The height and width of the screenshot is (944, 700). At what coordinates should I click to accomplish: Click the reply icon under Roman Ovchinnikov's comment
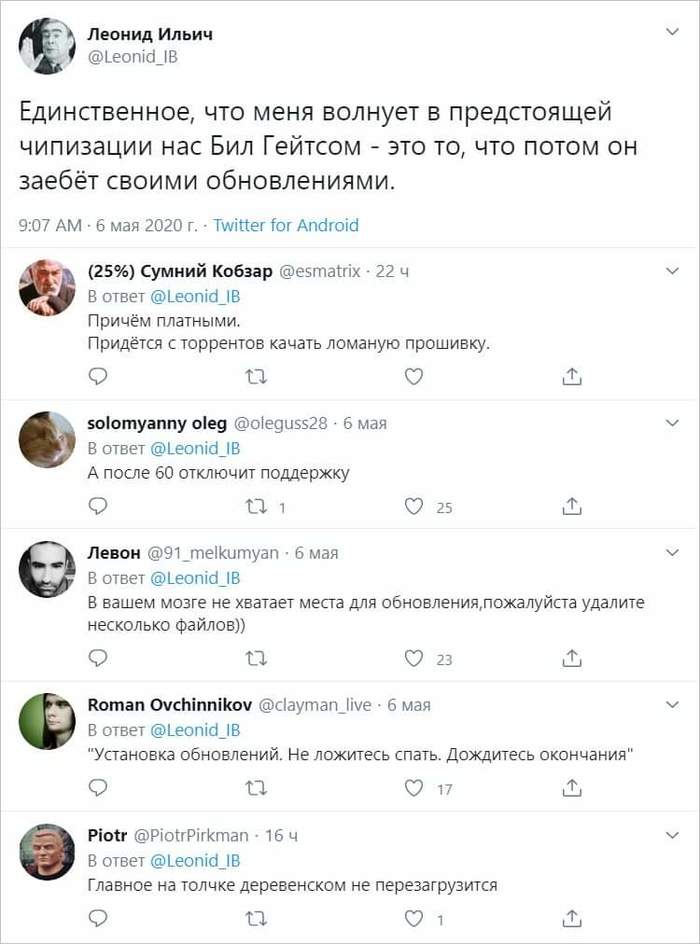(x=97, y=789)
